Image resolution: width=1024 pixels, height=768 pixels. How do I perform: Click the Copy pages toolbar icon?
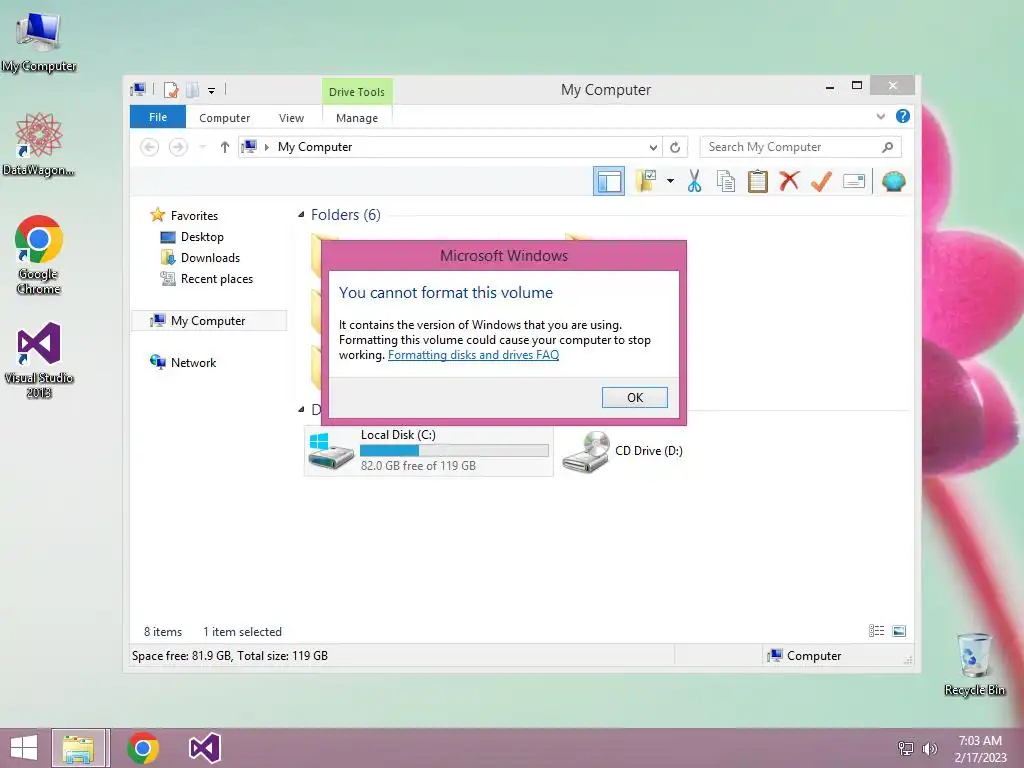tap(726, 181)
